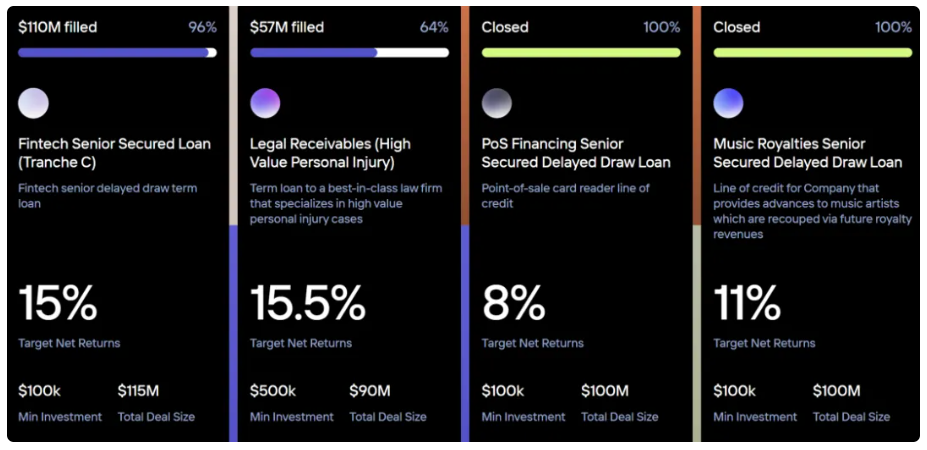Click the 8% target net returns figure
This screenshot has width=927, height=450.
pyautogui.click(x=514, y=303)
